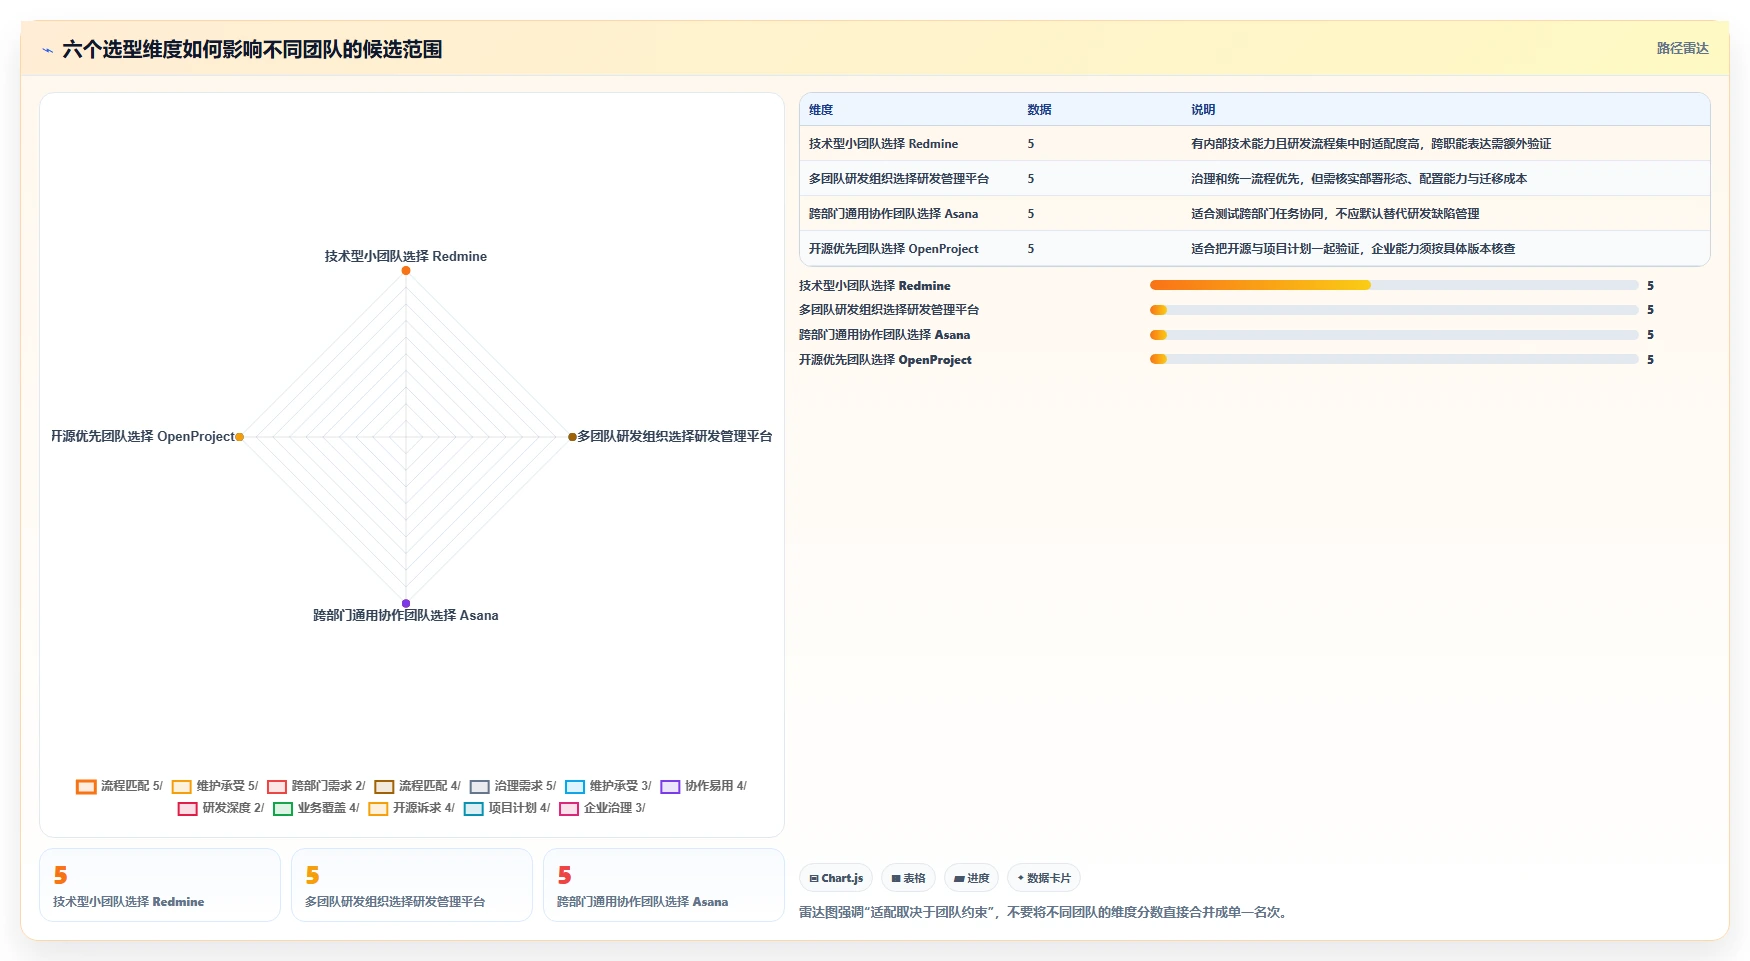The width and height of the screenshot is (1750, 961).
Task: Click description starting 有内部技术能力且研发流程集中
Action: pyautogui.click(x=1371, y=144)
